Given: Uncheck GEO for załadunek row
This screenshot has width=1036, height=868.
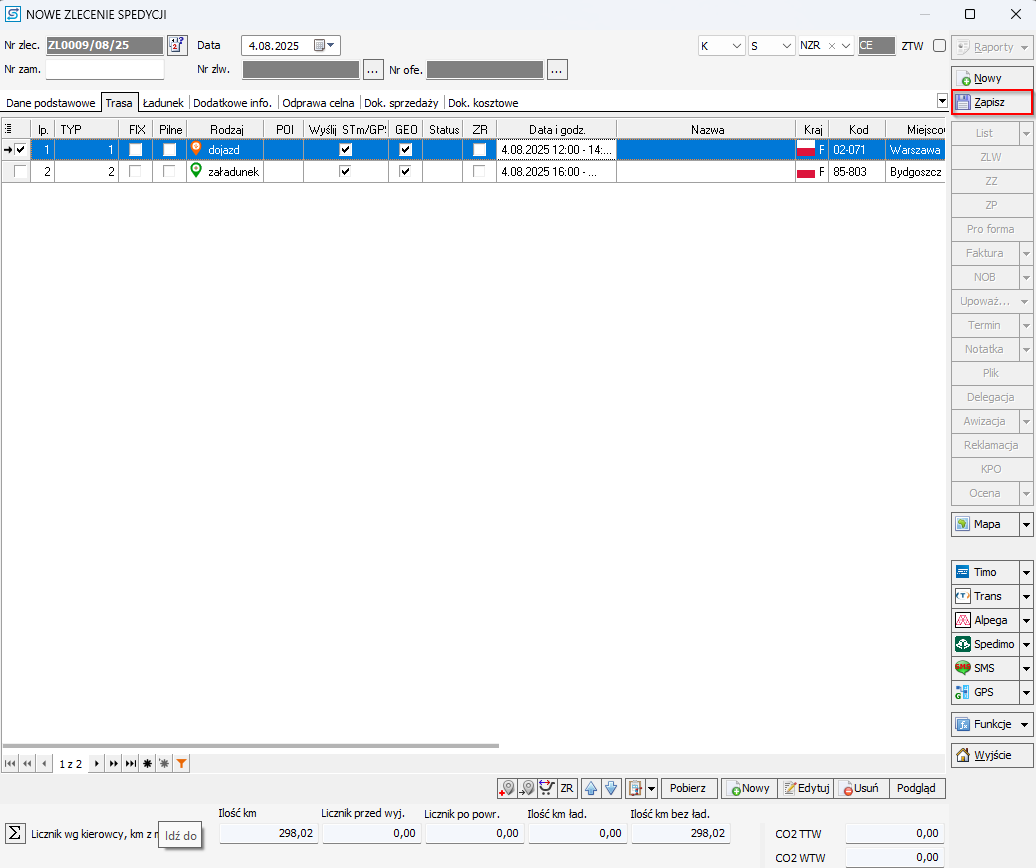Looking at the screenshot, I should tap(405, 172).
